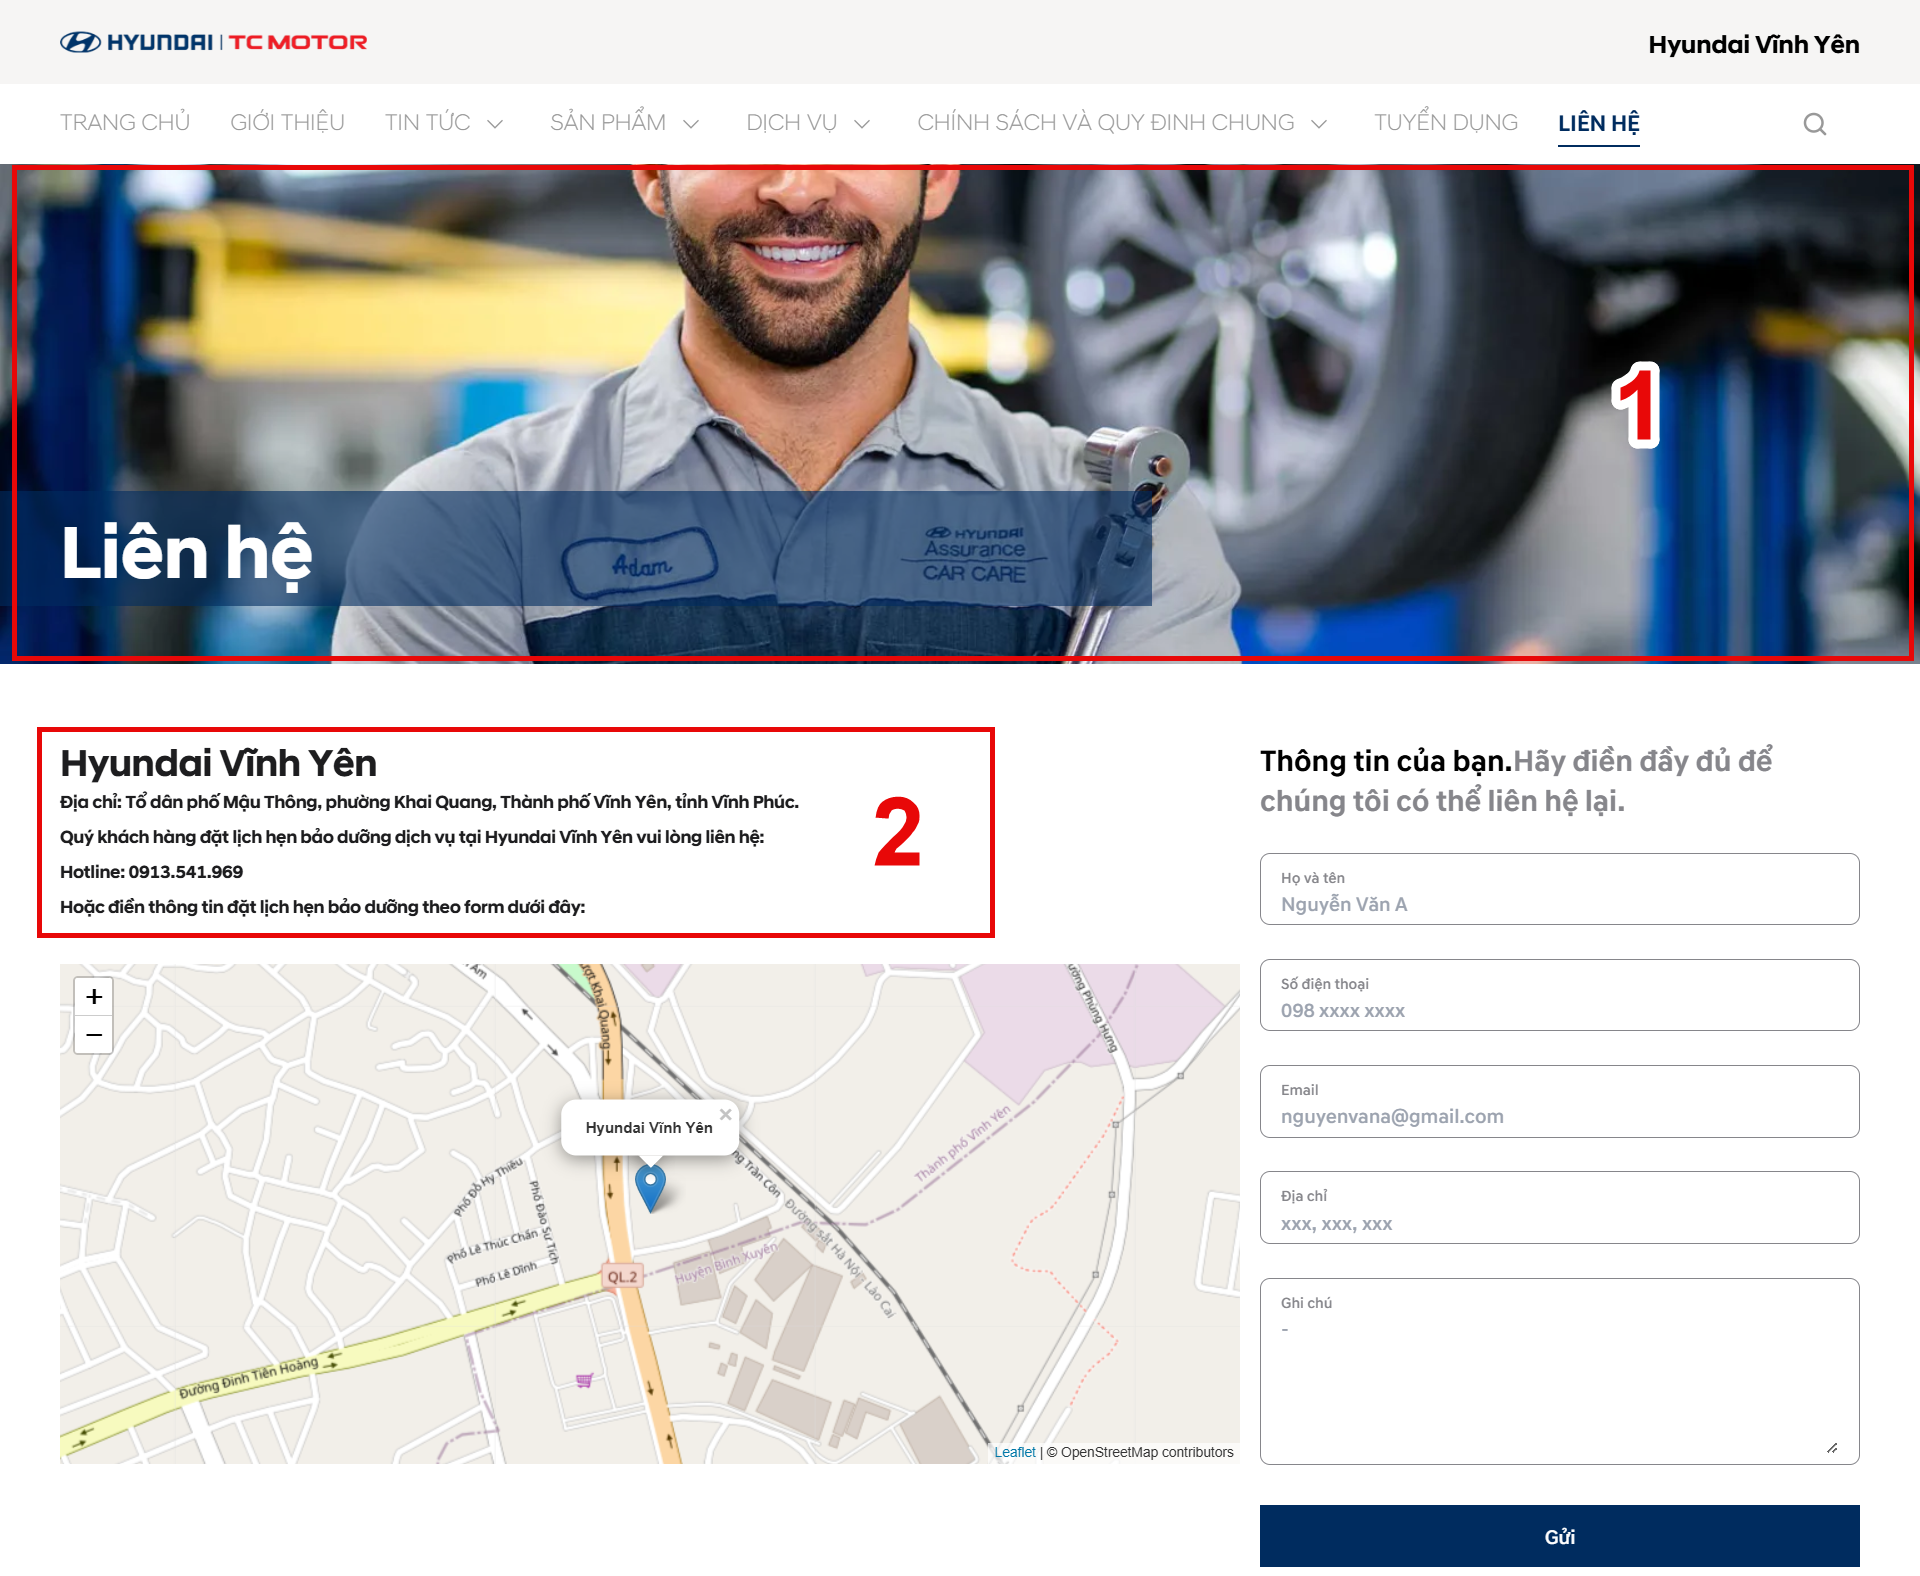Viewport: 1920px width, 1576px height.
Task: Close the Hyundai Vĩnh Yên map popup
Action: (x=726, y=1114)
